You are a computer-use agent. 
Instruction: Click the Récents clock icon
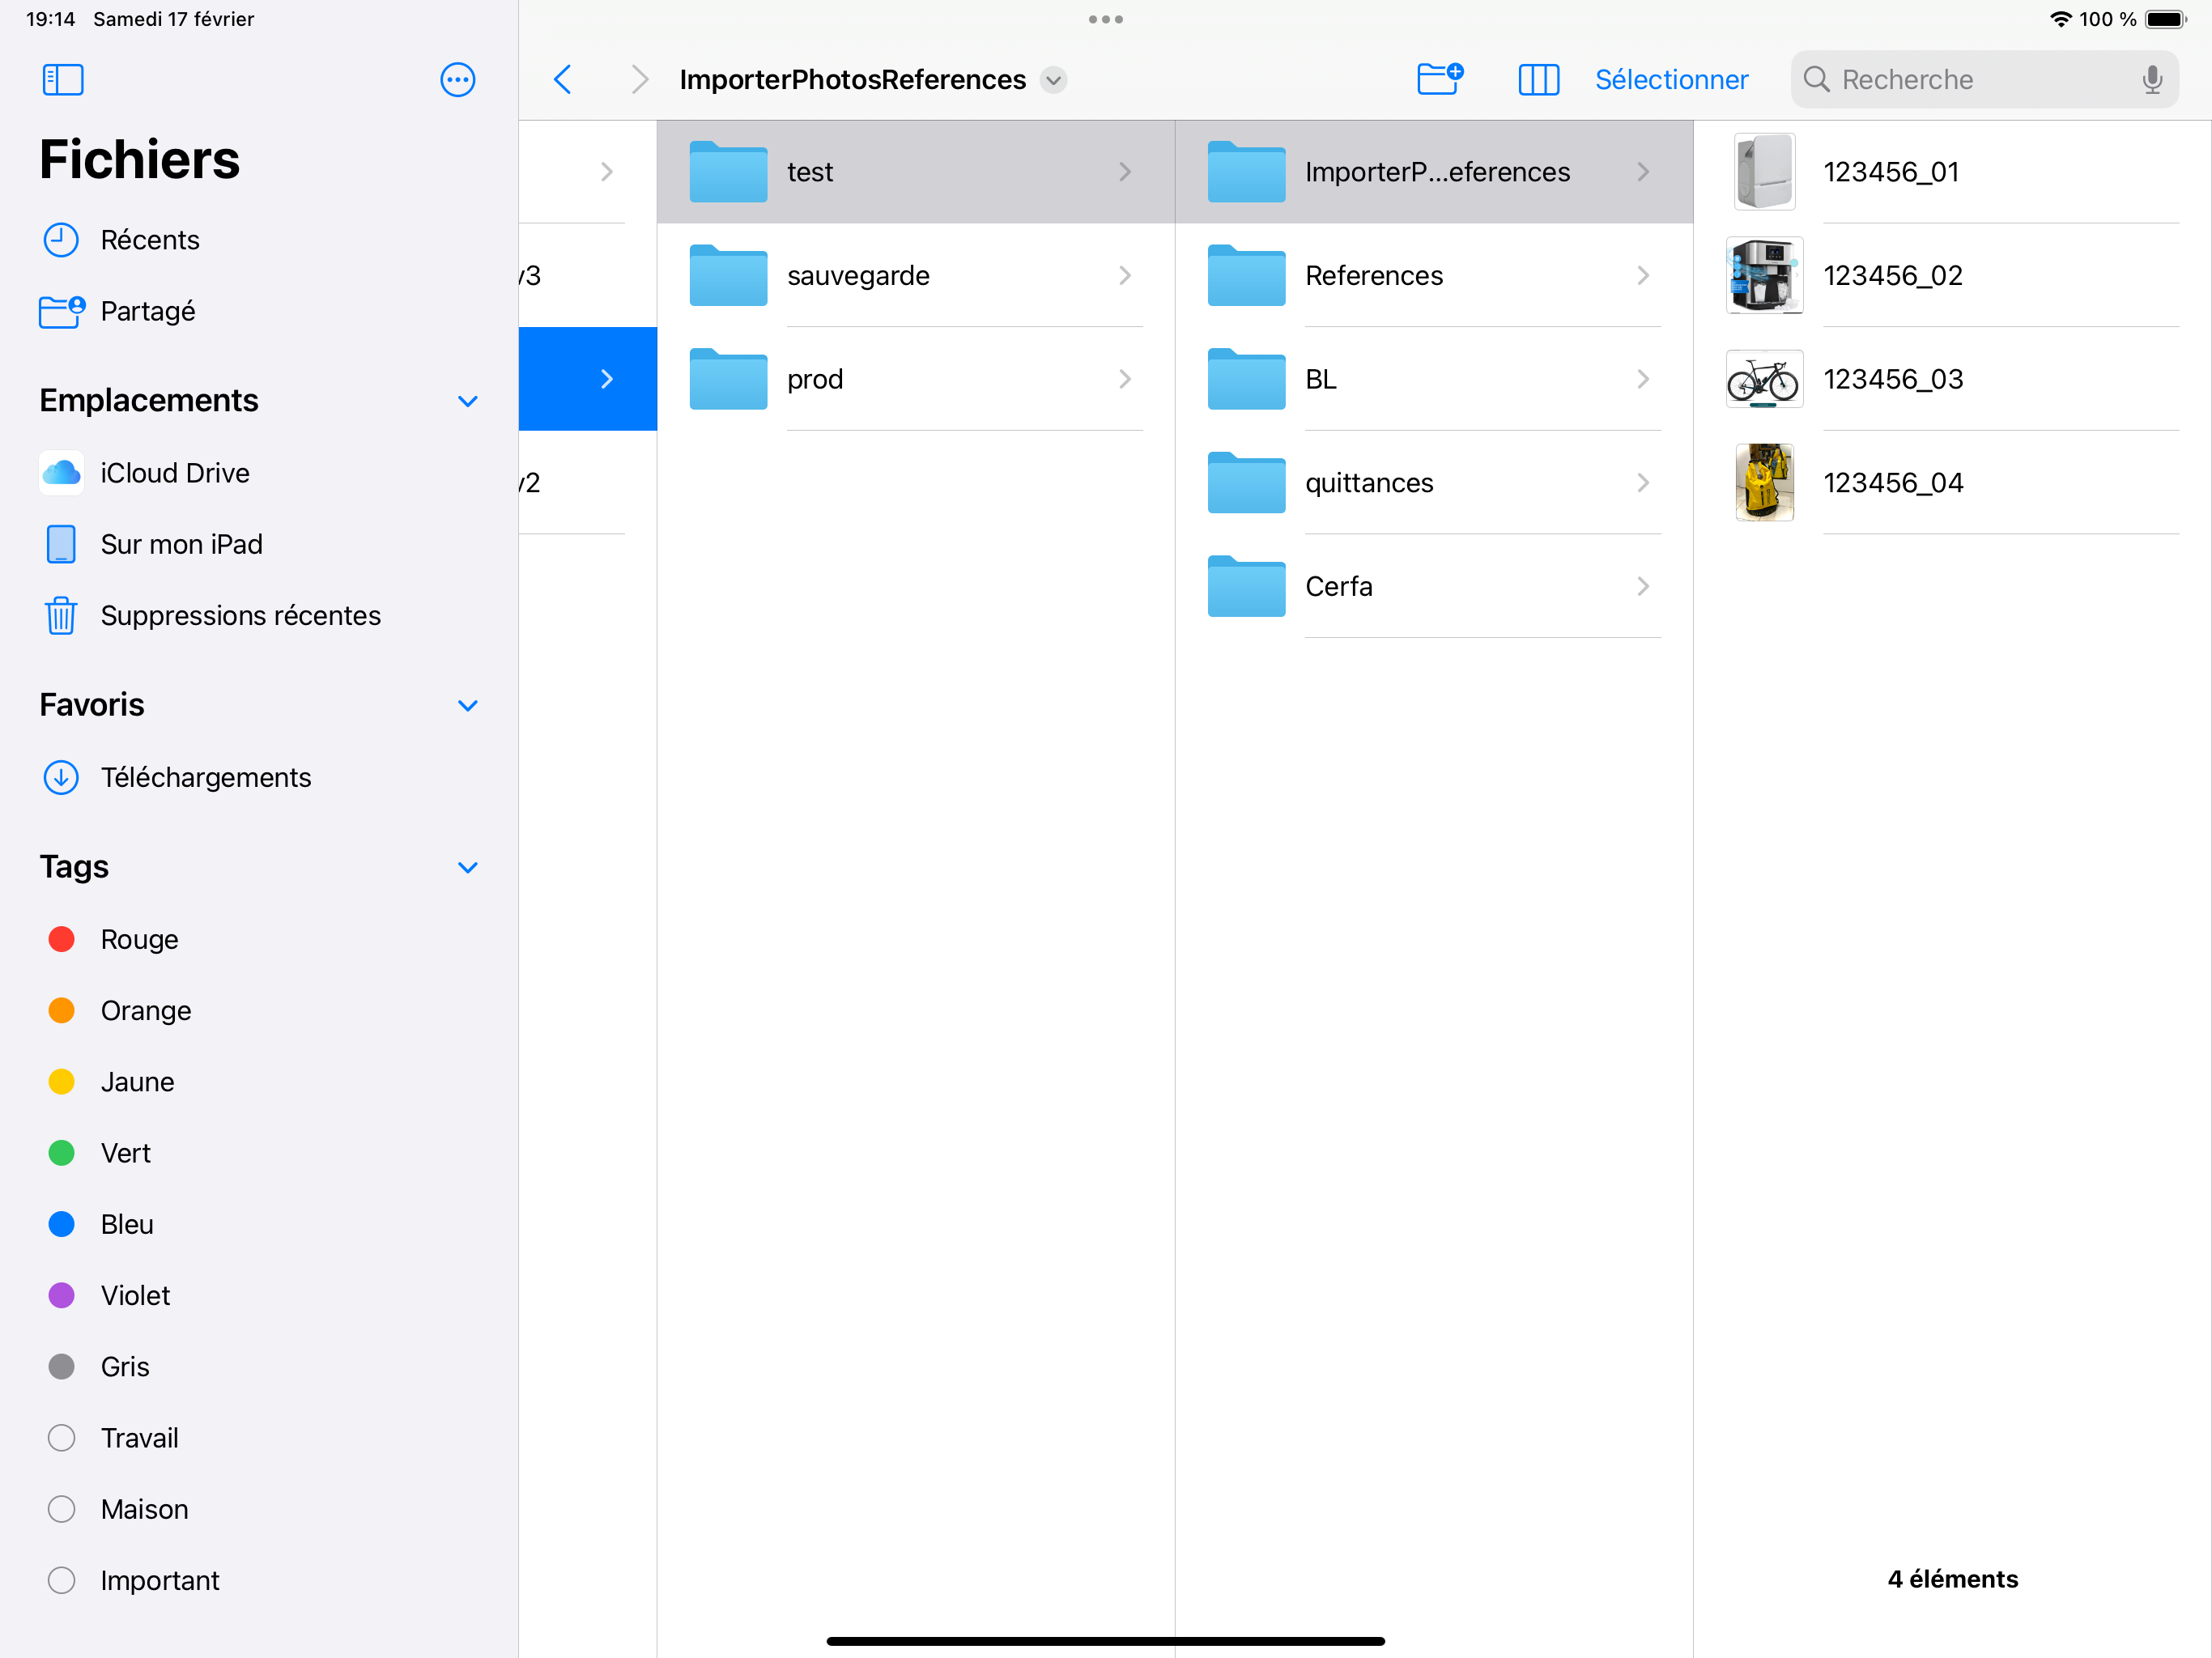(61, 240)
